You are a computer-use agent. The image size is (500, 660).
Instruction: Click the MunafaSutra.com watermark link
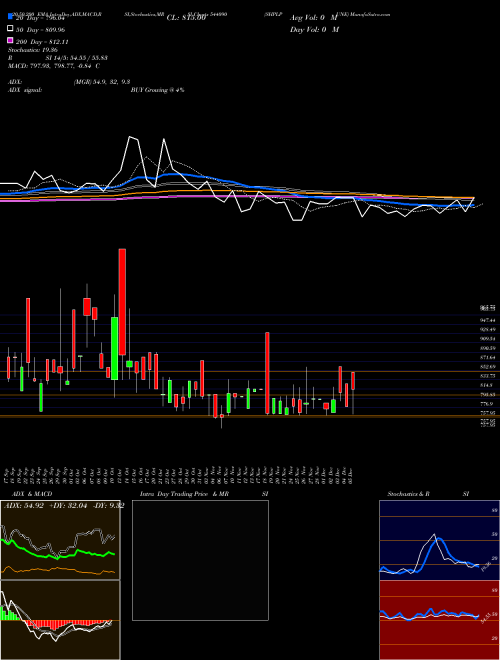[x=370, y=14]
